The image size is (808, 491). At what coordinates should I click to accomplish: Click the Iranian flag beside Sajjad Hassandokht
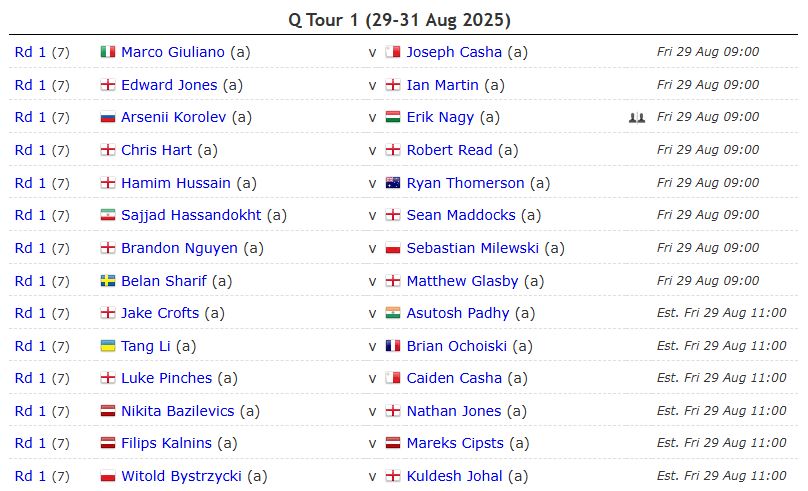[108, 215]
